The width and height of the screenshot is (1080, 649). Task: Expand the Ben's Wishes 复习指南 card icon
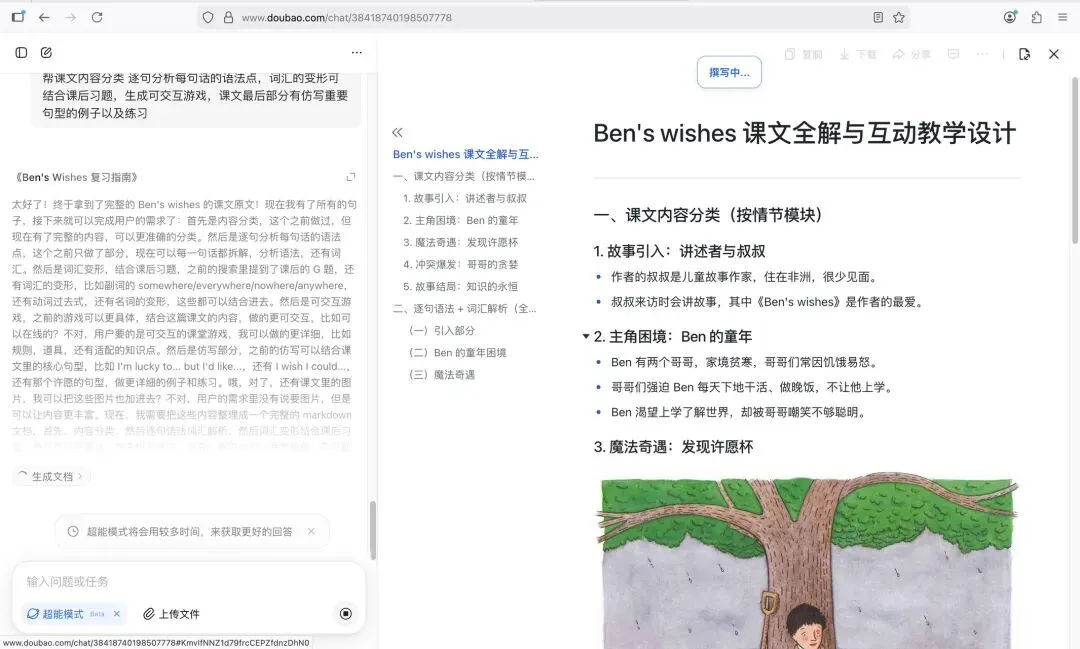coord(351,177)
